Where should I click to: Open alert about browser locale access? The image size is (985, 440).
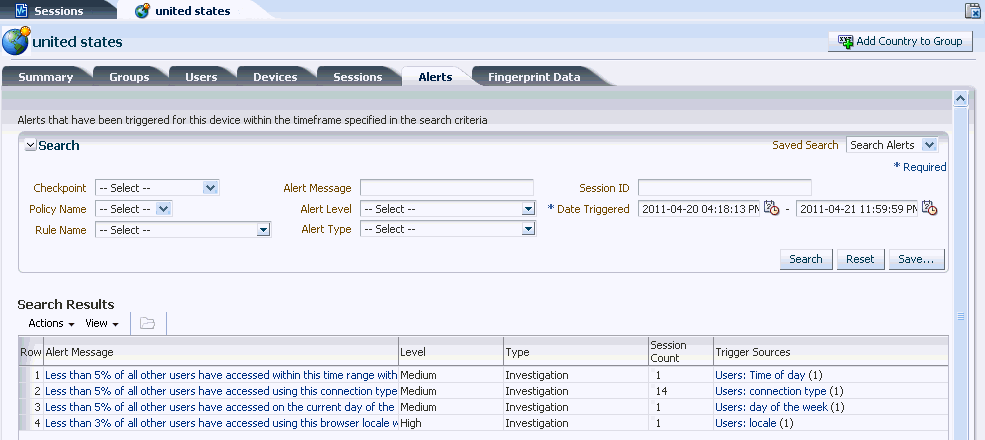(221, 423)
